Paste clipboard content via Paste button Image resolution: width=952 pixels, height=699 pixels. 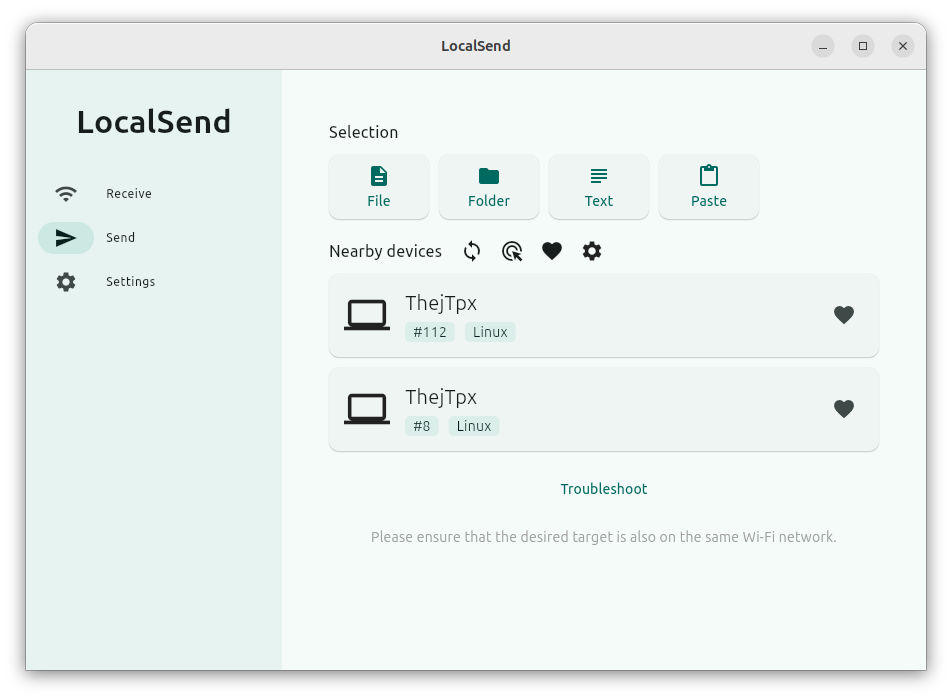(709, 186)
